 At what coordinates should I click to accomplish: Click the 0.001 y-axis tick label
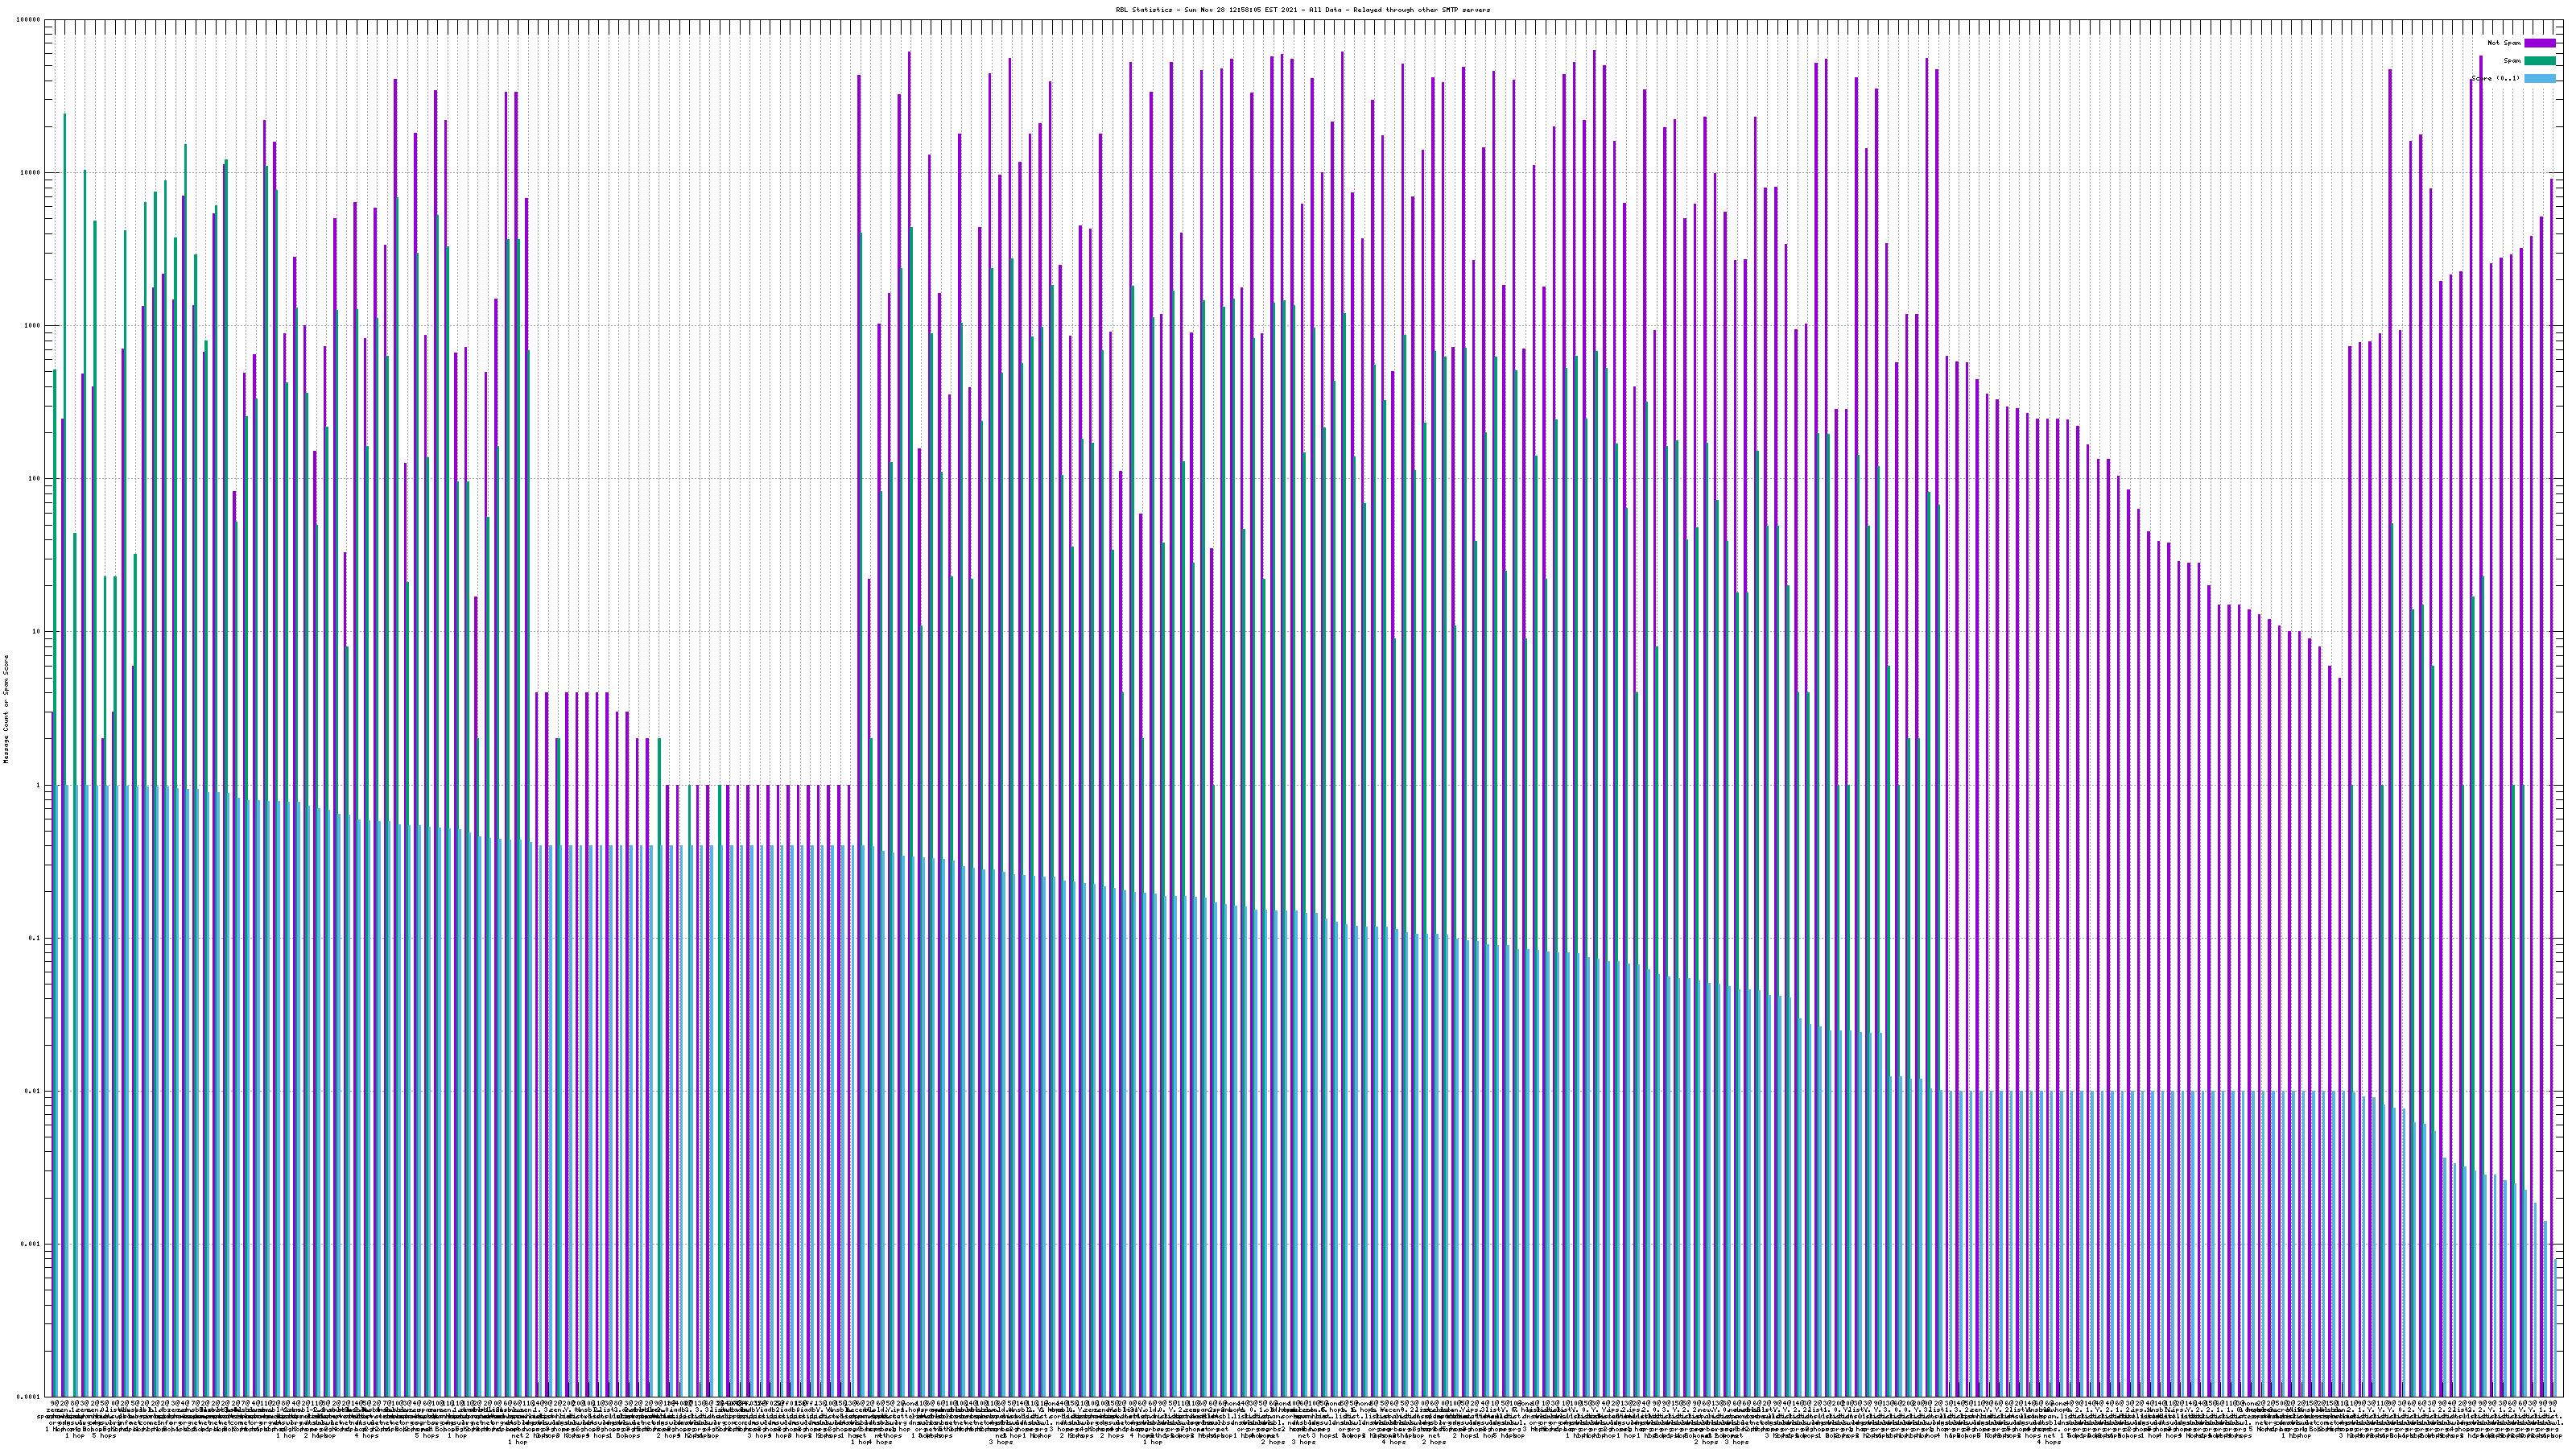point(31,1244)
